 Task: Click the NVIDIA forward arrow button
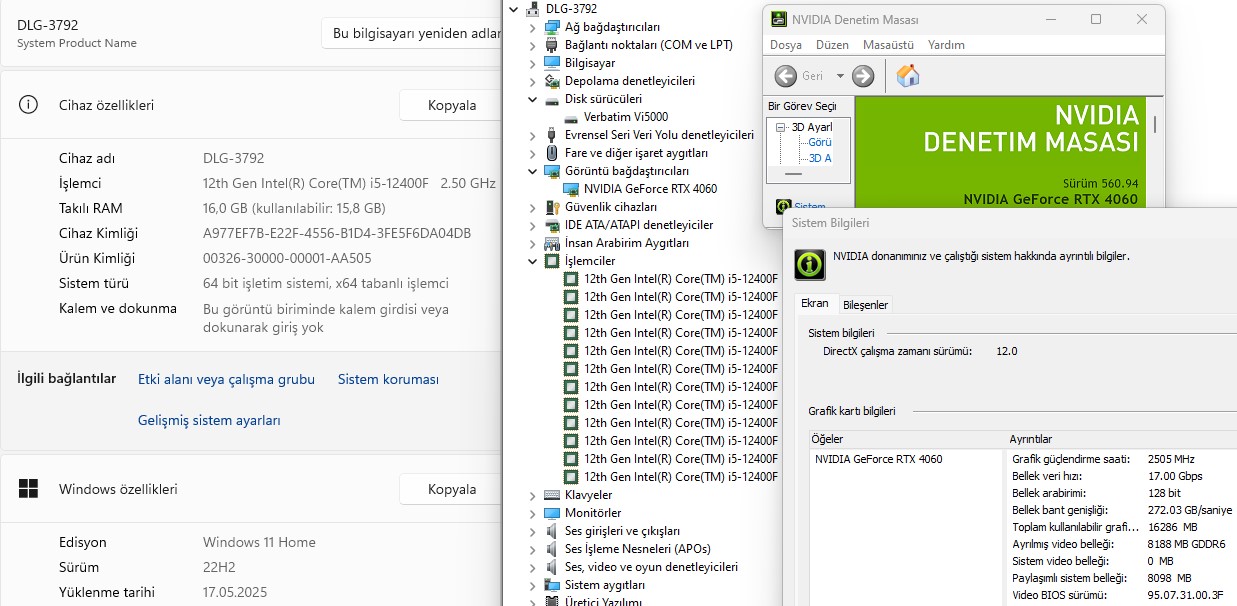tap(863, 76)
